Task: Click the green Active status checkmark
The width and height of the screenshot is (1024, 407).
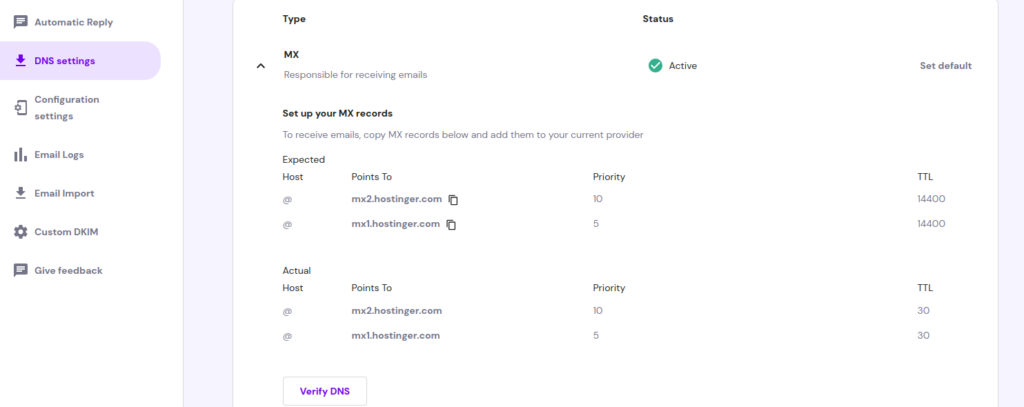Action: coord(655,65)
